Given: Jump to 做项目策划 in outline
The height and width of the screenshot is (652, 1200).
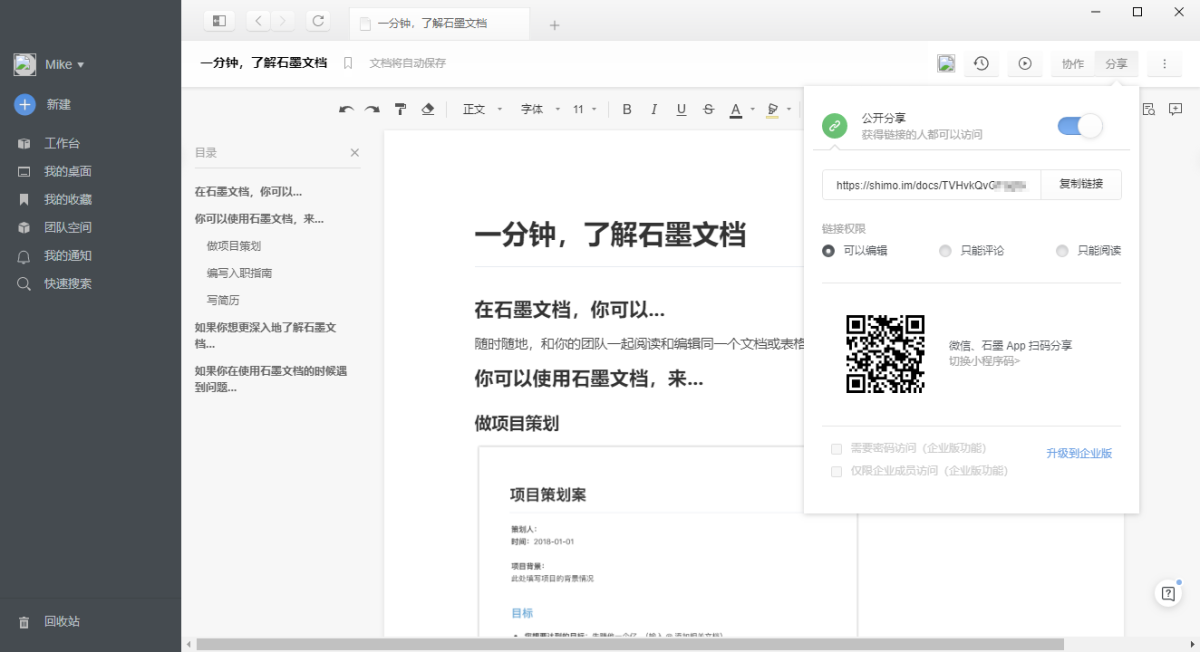Looking at the screenshot, I should click(234, 246).
